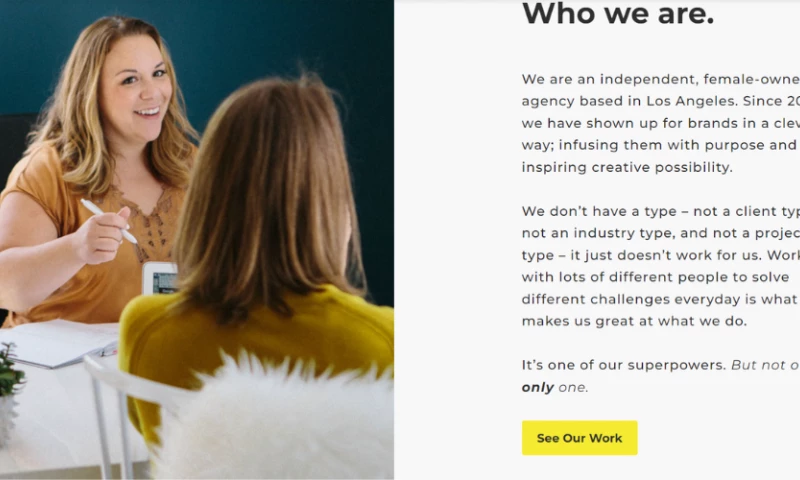
Task: Click the "See Our Work" button
Action: tap(579, 438)
